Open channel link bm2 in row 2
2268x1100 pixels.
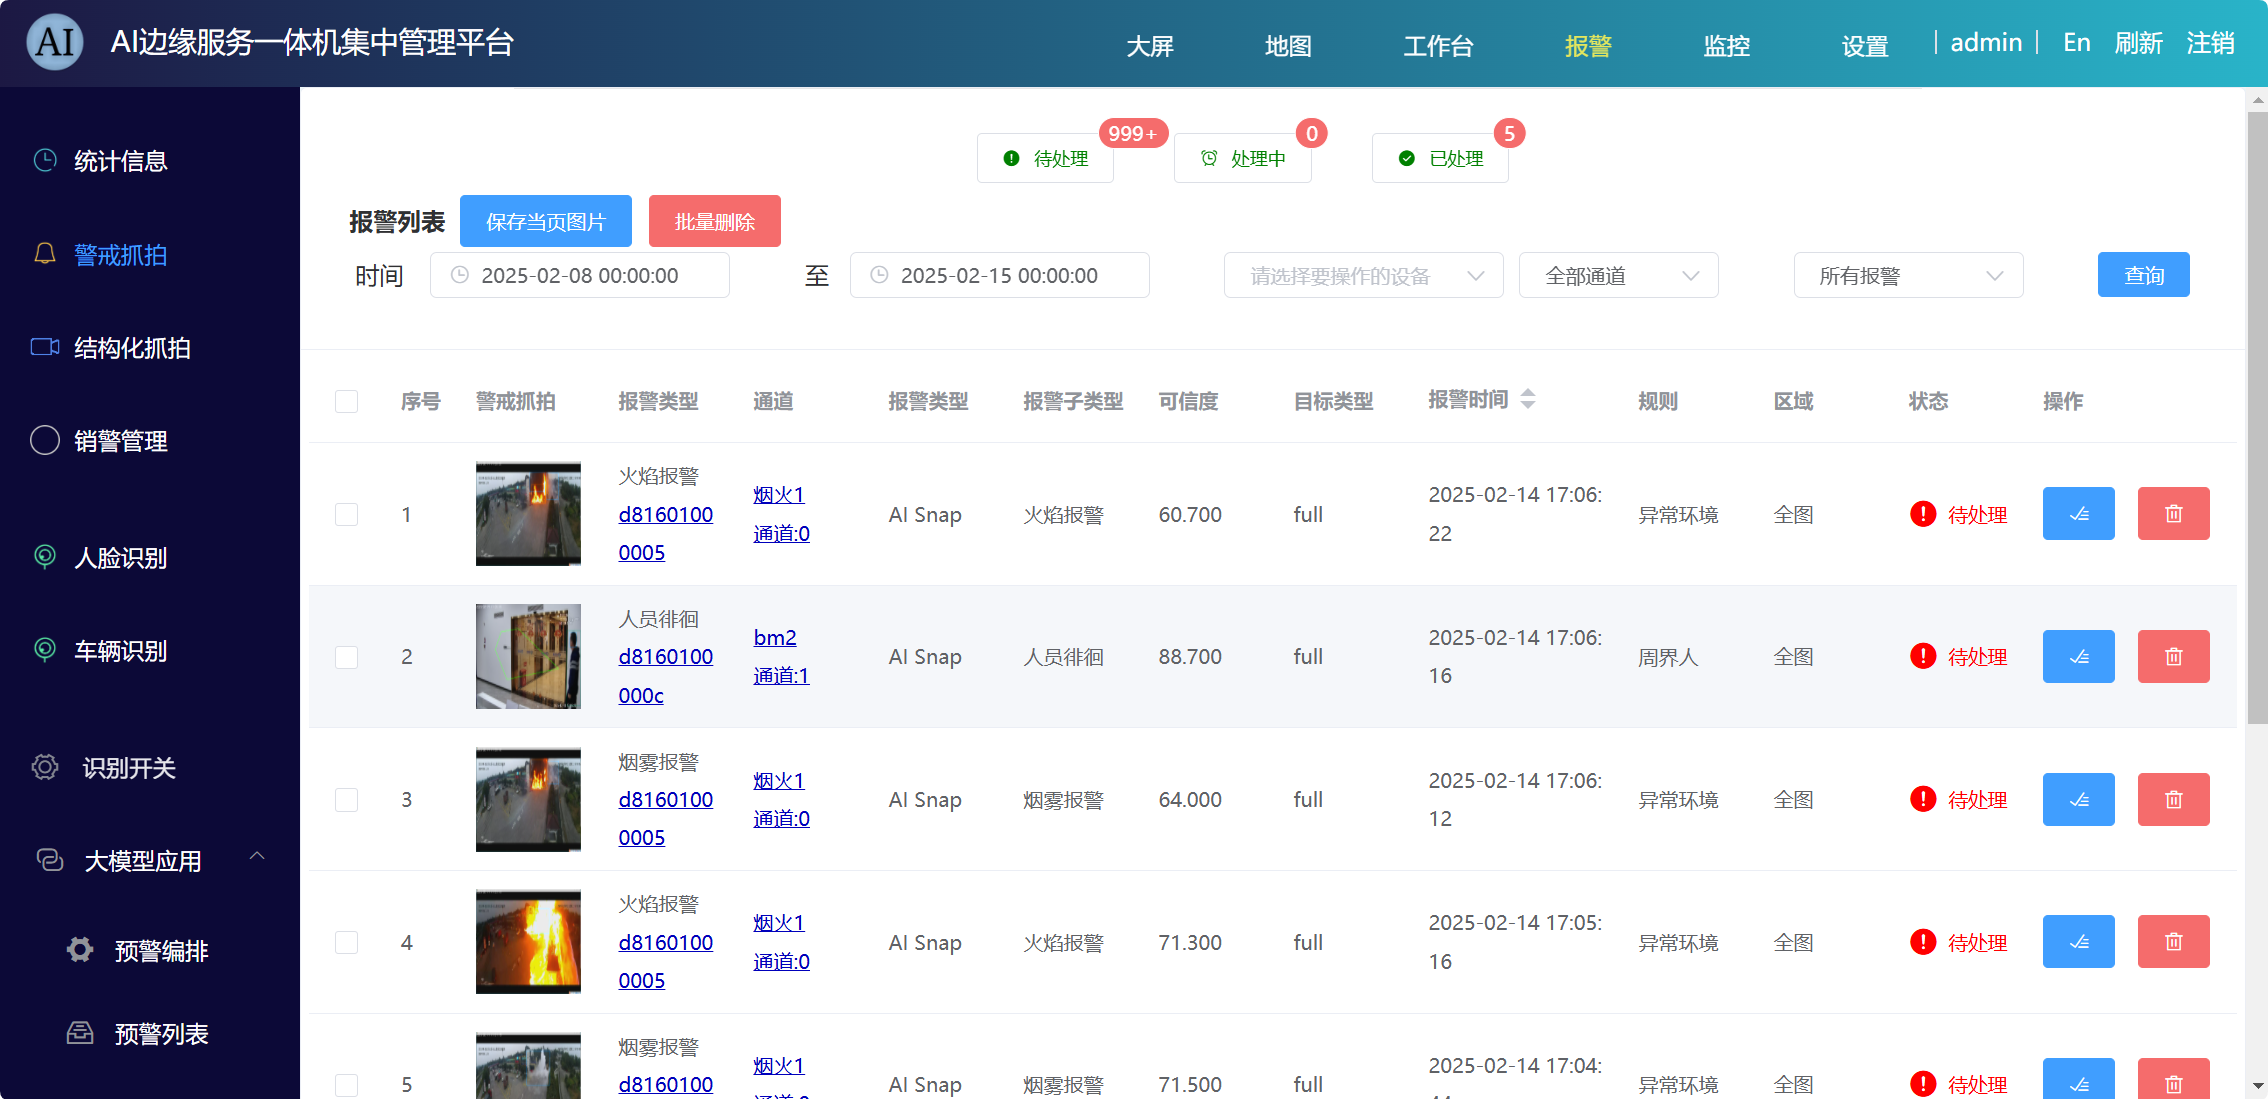[x=775, y=637]
